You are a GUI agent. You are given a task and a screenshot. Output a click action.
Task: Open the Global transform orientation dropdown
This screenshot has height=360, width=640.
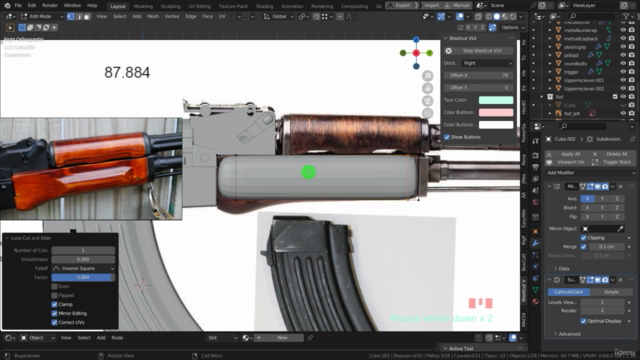tap(279, 17)
